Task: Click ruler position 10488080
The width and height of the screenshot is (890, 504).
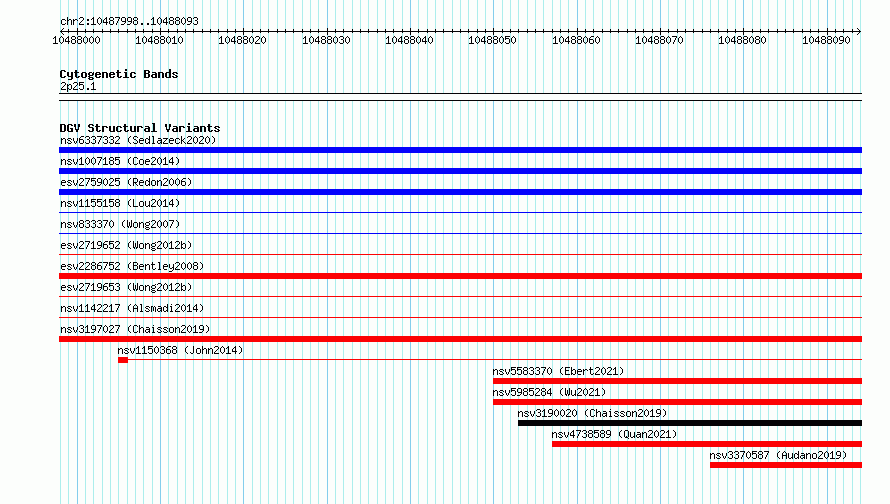Action: click(742, 40)
